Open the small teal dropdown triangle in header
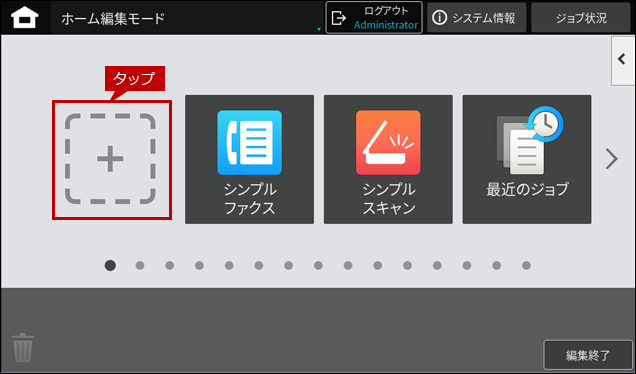The image size is (636, 374). pos(319,29)
